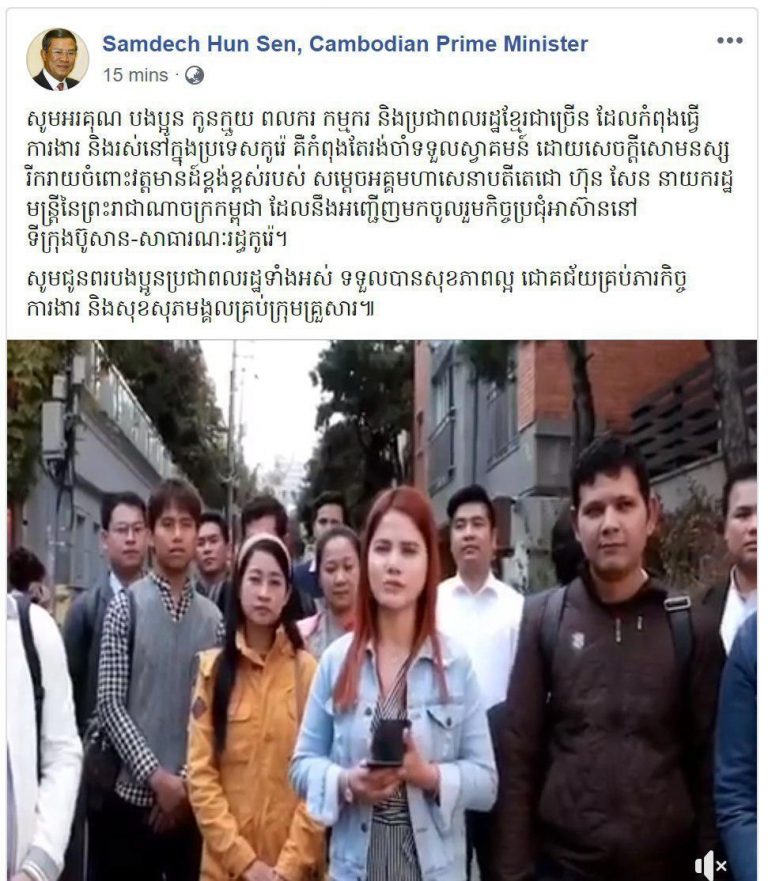The height and width of the screenshot is (881, 768).
Task: Click the phone held by the red-haired woman
Action: (388, 743)
